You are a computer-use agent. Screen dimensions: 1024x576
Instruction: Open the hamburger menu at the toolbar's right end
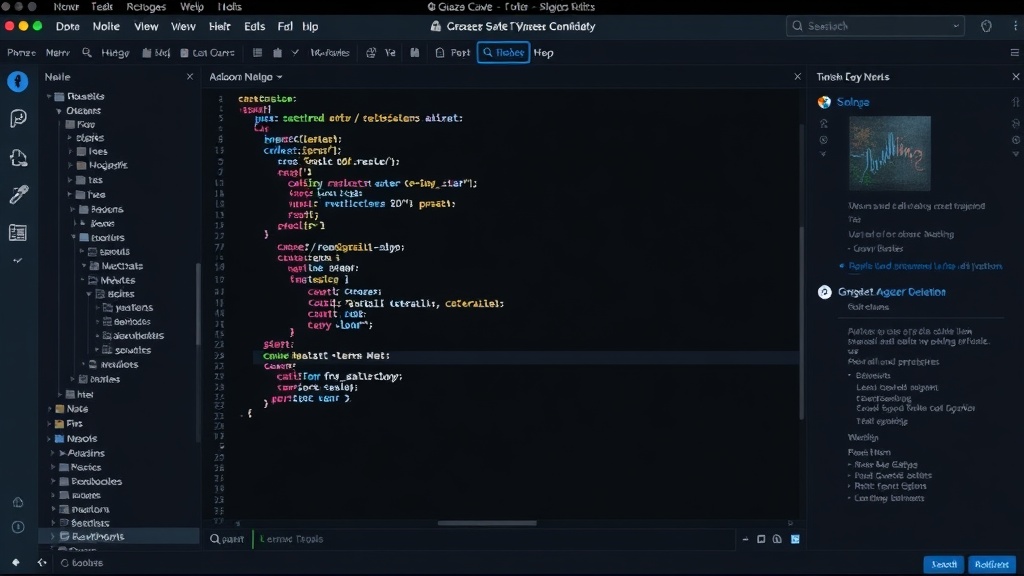click(x=1014, y=52)
